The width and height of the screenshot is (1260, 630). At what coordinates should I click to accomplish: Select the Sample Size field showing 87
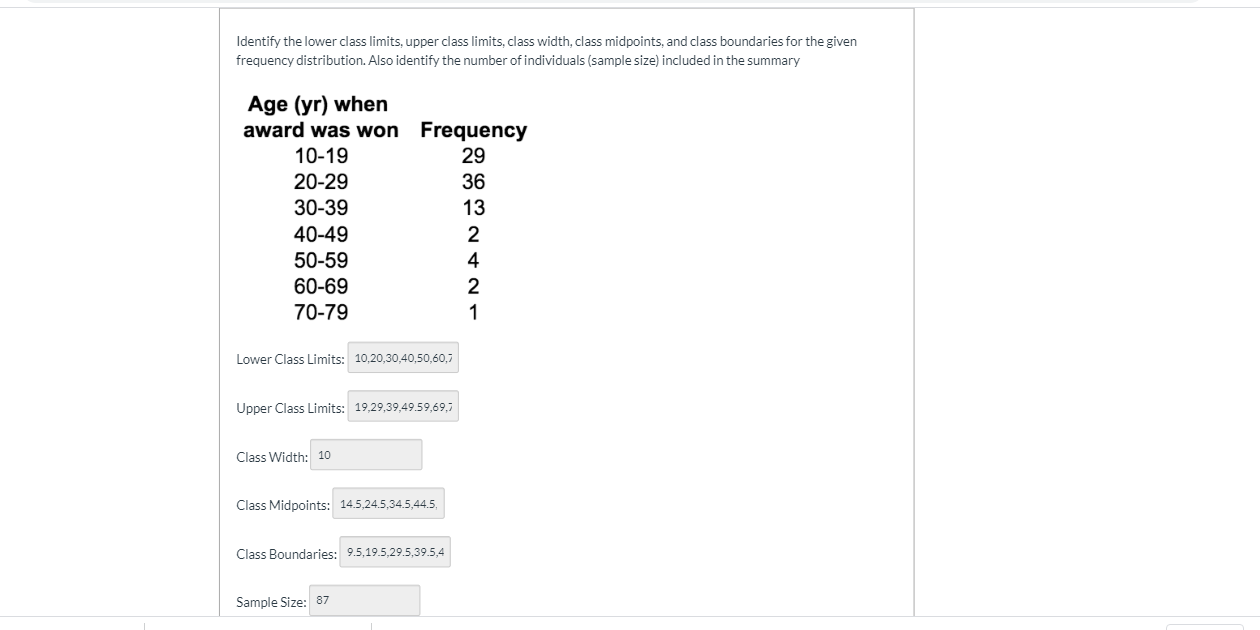[364, 600]
